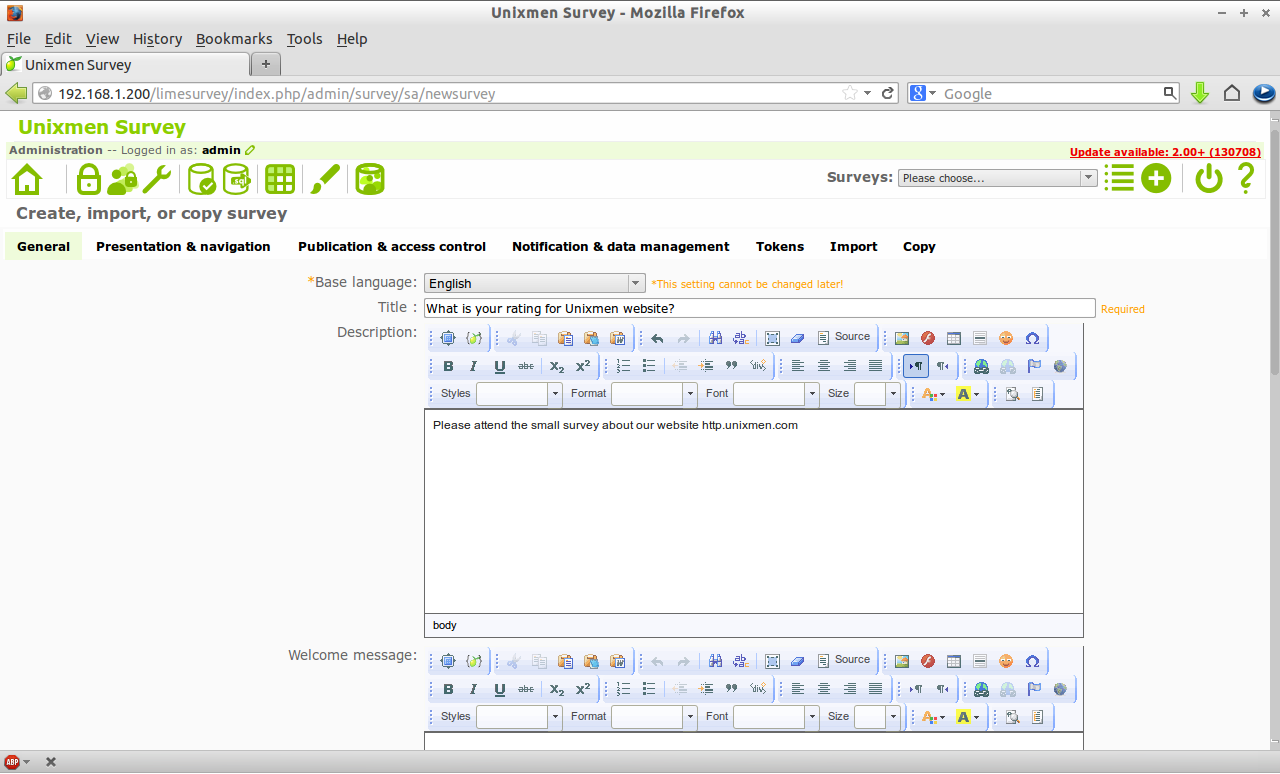
Task: Pick background color in Description editor
Action: pos(968,394)
